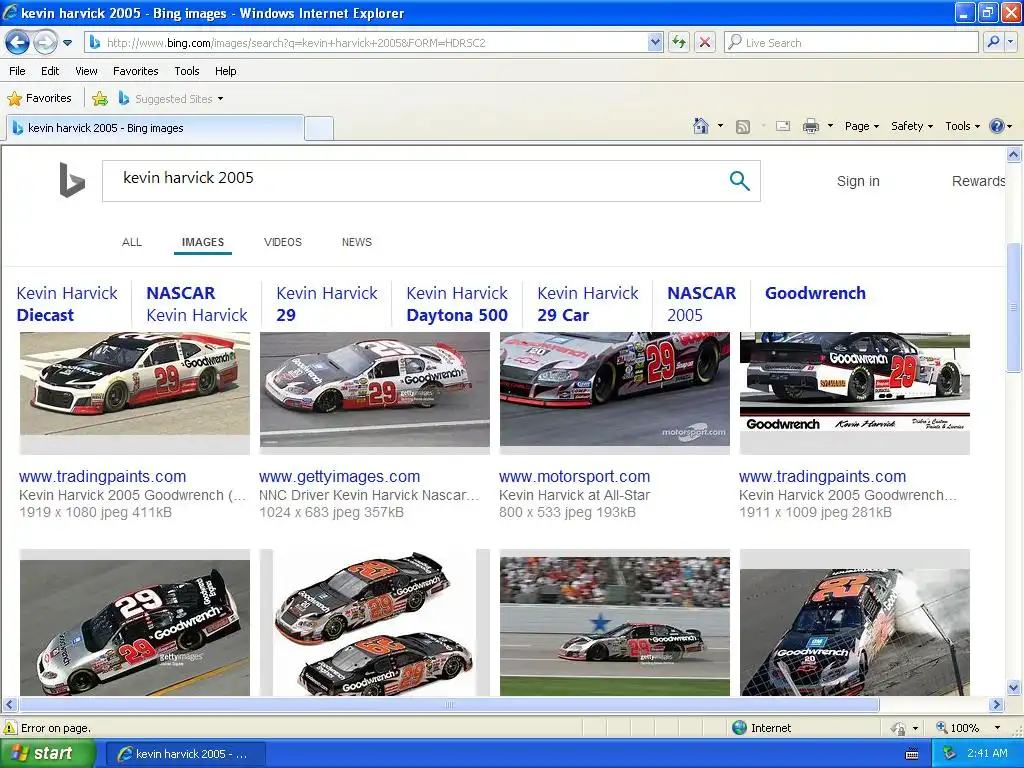This screenshot has height=768, width=1024.
Task: Click the Bing search magnifier icon
Action: coord(739,181)
